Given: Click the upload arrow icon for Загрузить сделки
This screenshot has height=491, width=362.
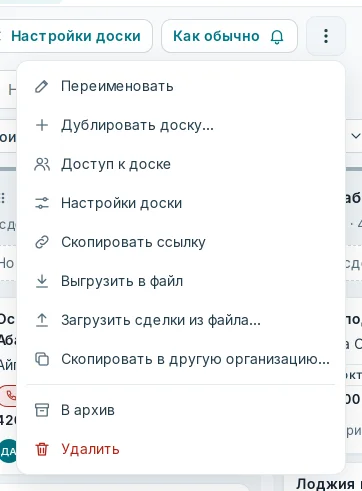Looking at the screenshot, I should click(42, 320).
